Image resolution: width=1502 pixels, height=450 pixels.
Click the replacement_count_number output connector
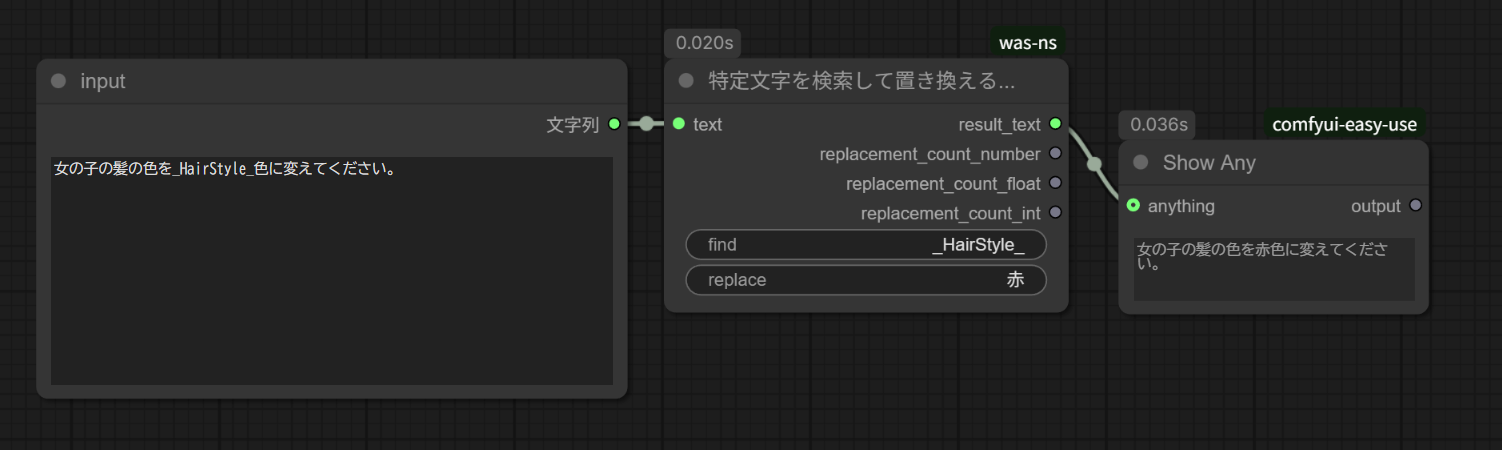(1055, 154)
